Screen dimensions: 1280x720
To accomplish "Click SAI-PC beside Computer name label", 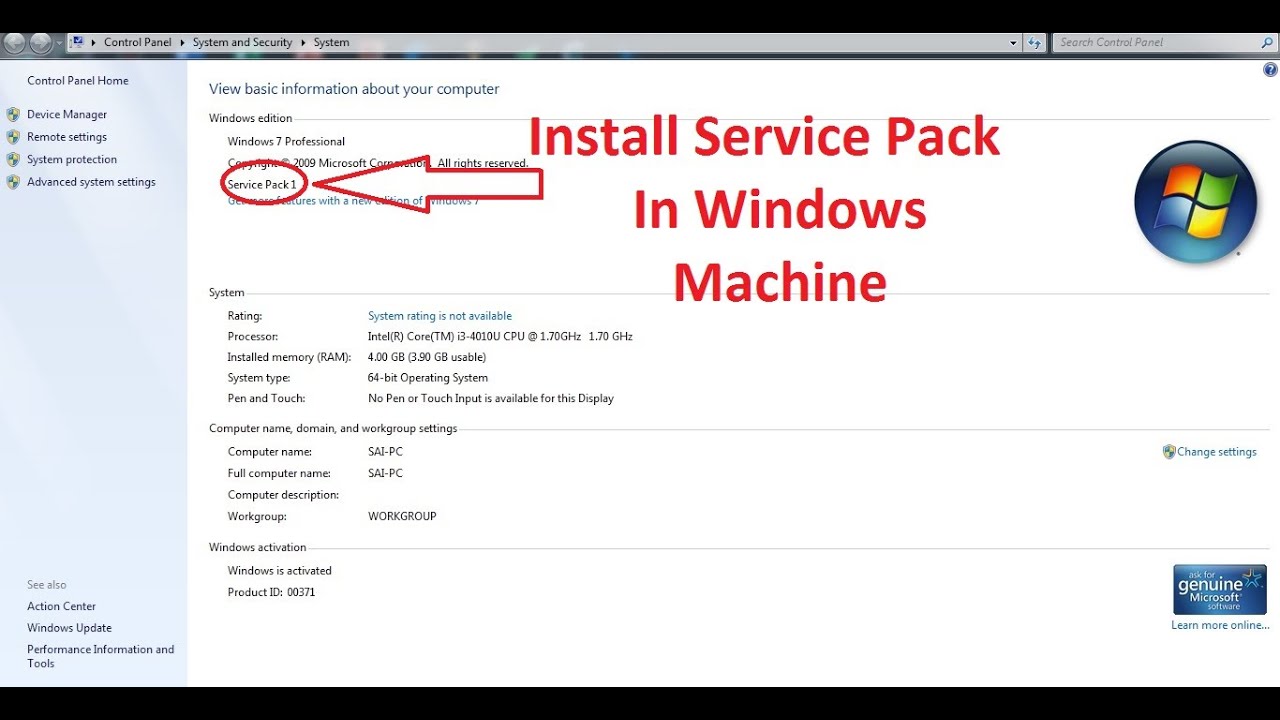I will click(385, 452).
